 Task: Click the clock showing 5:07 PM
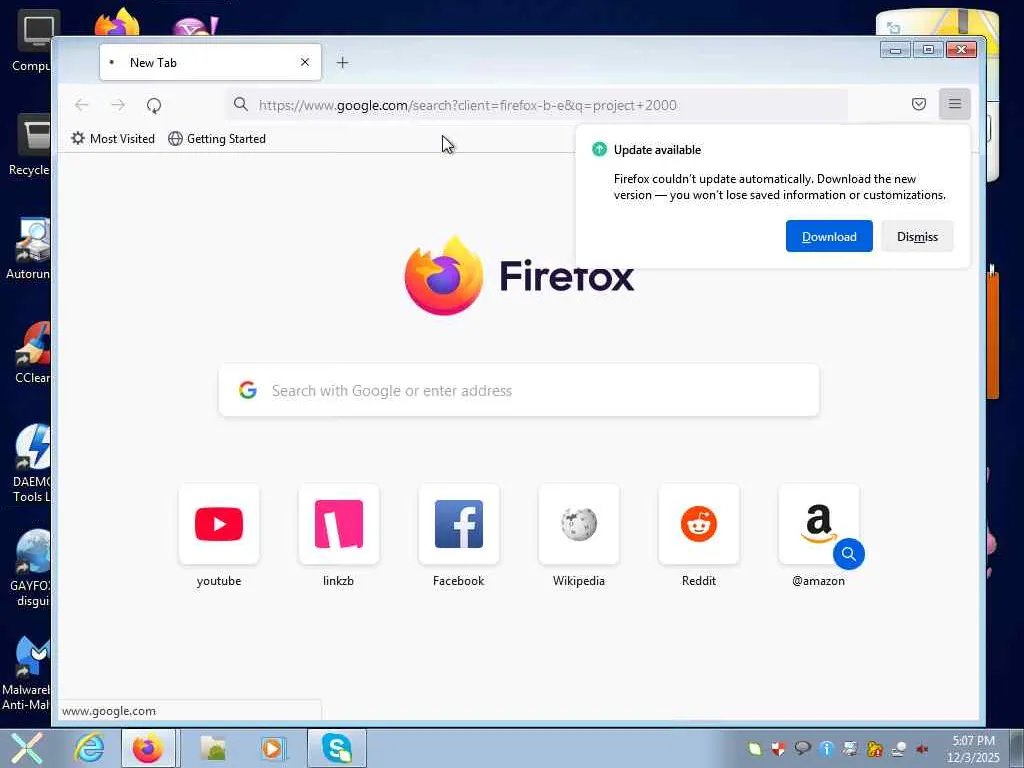point(974,748)
